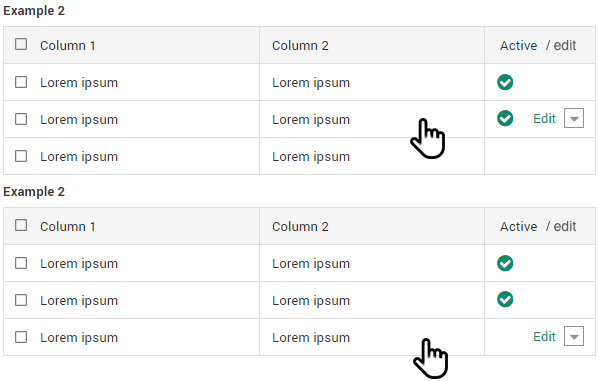
Task: Check the last row checkbox in the second table
Action: tap(21, 337)
